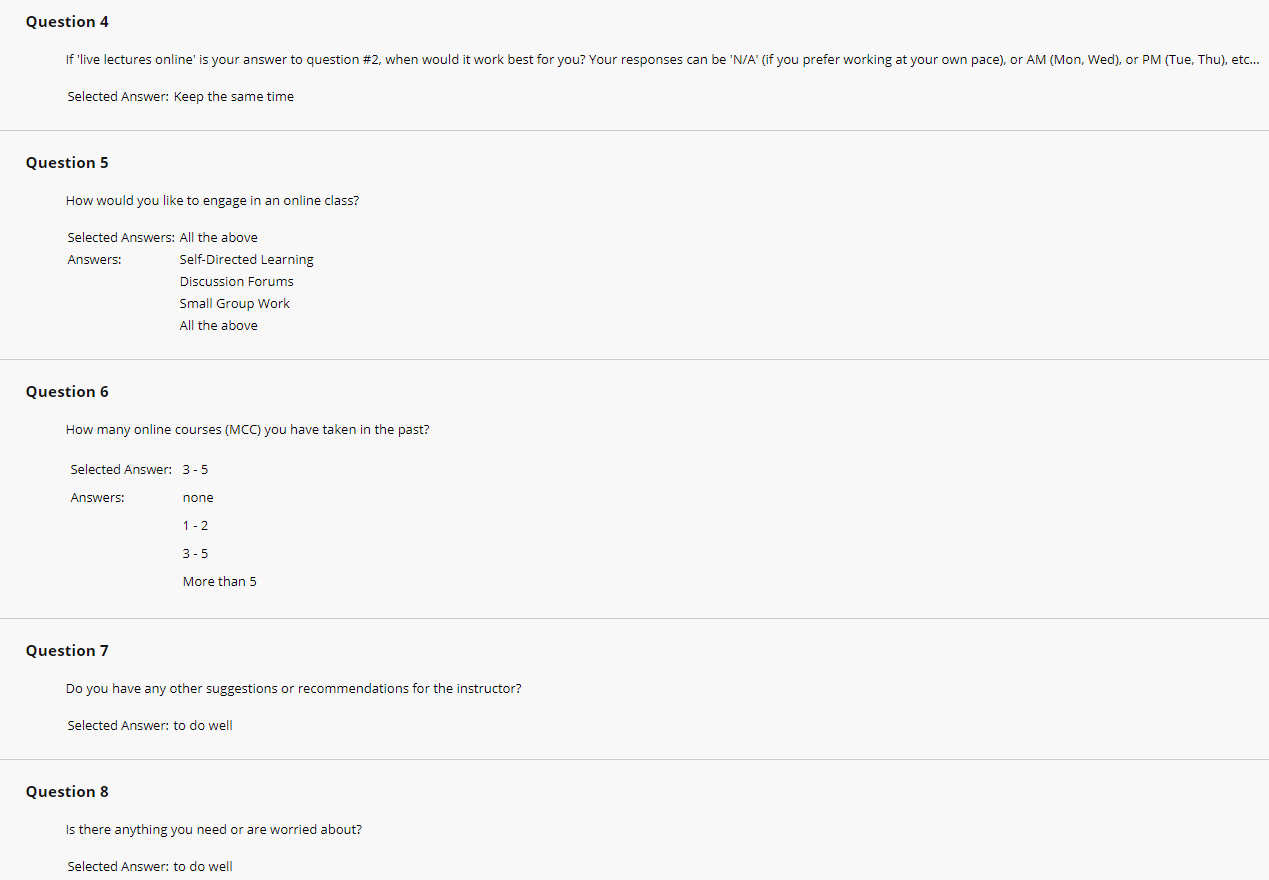
Task: Click the Question 7 heading
Action: [67, 651]
